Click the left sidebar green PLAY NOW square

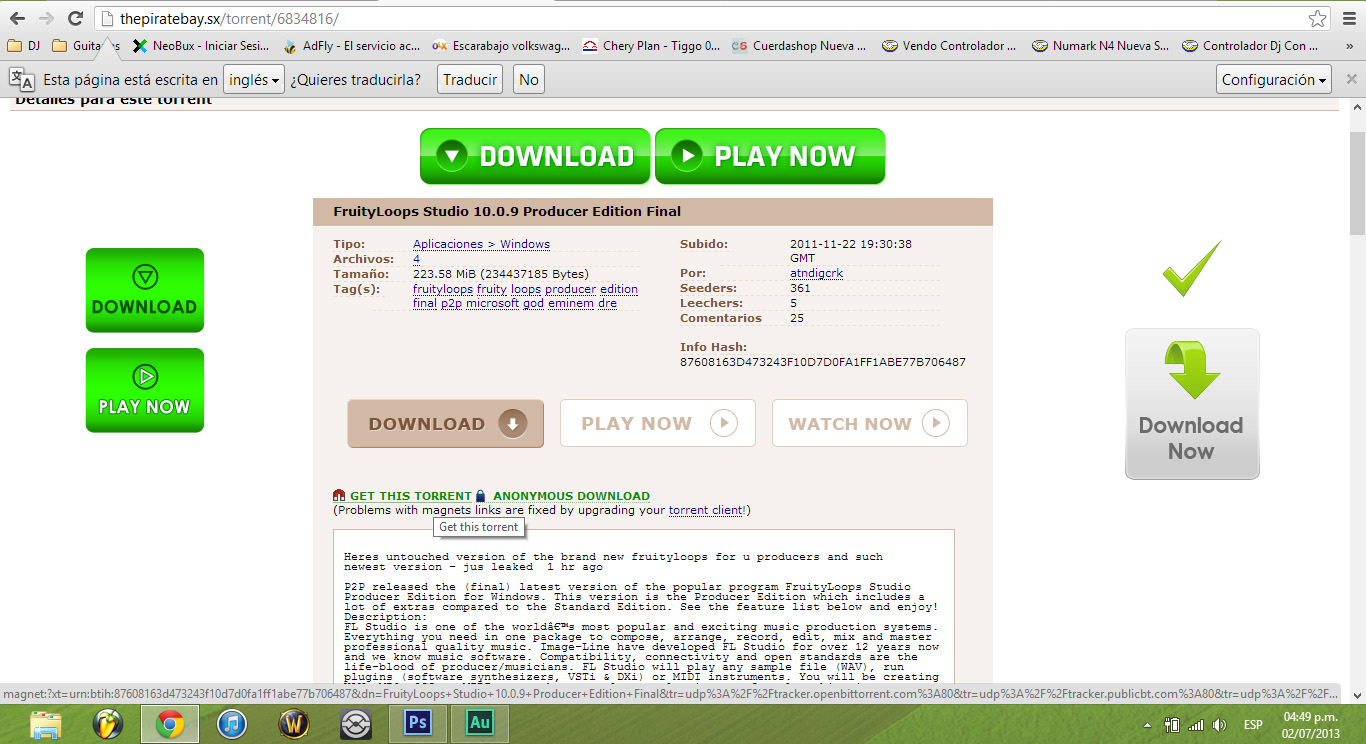[145, 390]
